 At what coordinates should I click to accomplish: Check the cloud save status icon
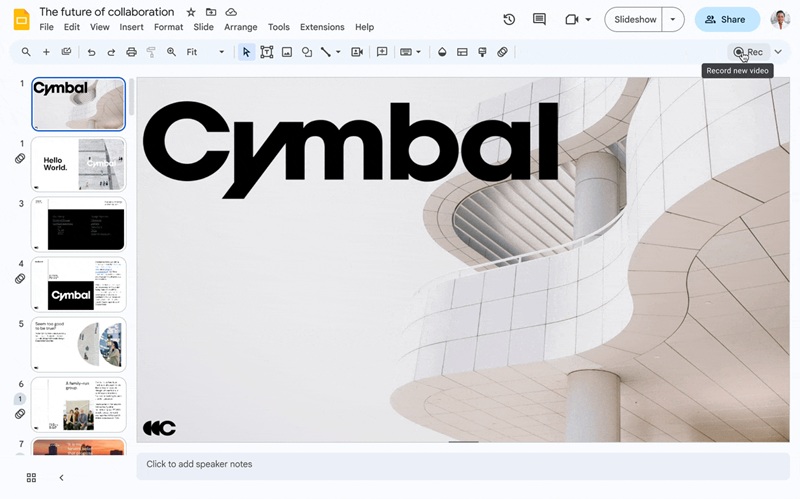tap(231, 12)
